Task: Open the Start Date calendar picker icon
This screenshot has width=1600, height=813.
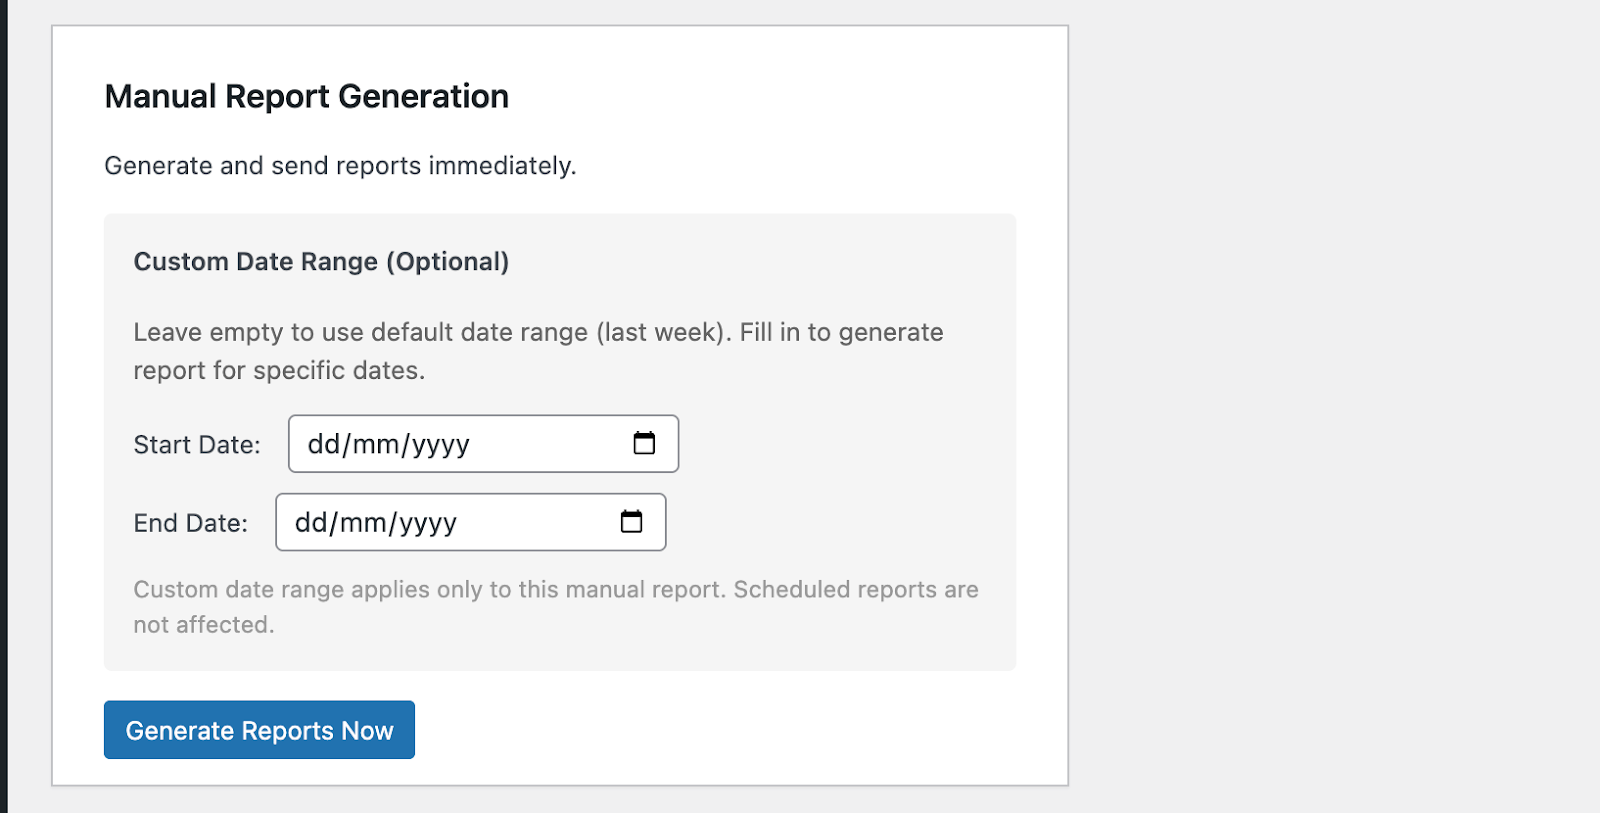Action: pyautogui.click(x=644, y=443)
